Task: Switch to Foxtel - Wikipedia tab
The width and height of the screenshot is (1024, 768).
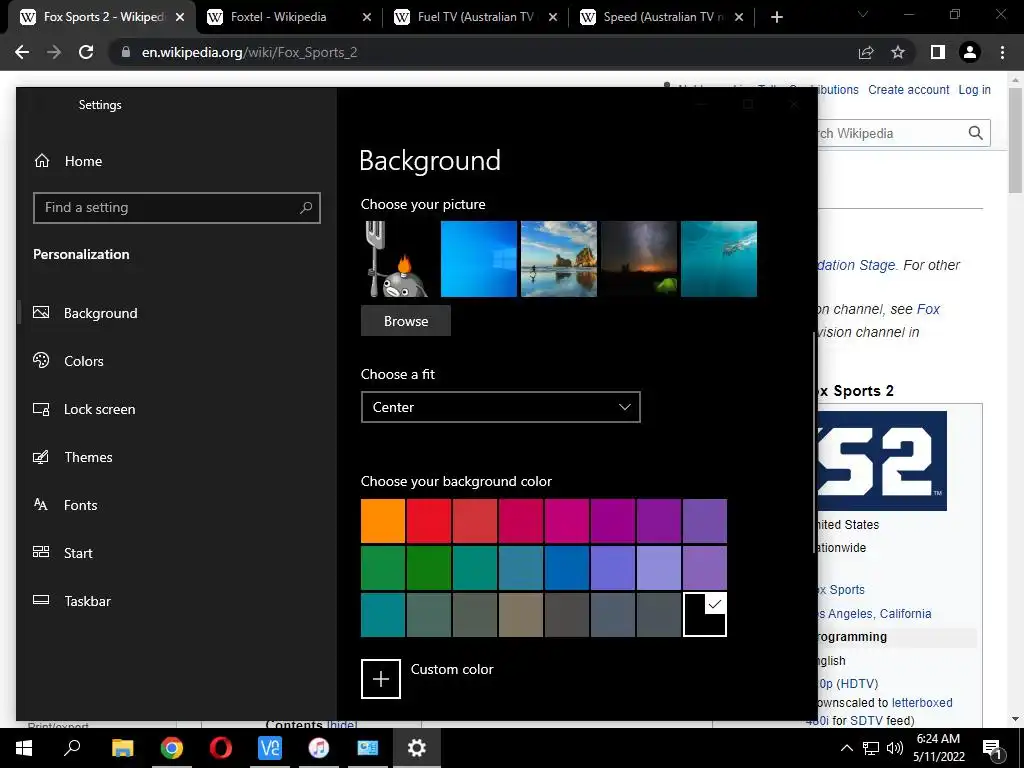Action: (287, 17)
